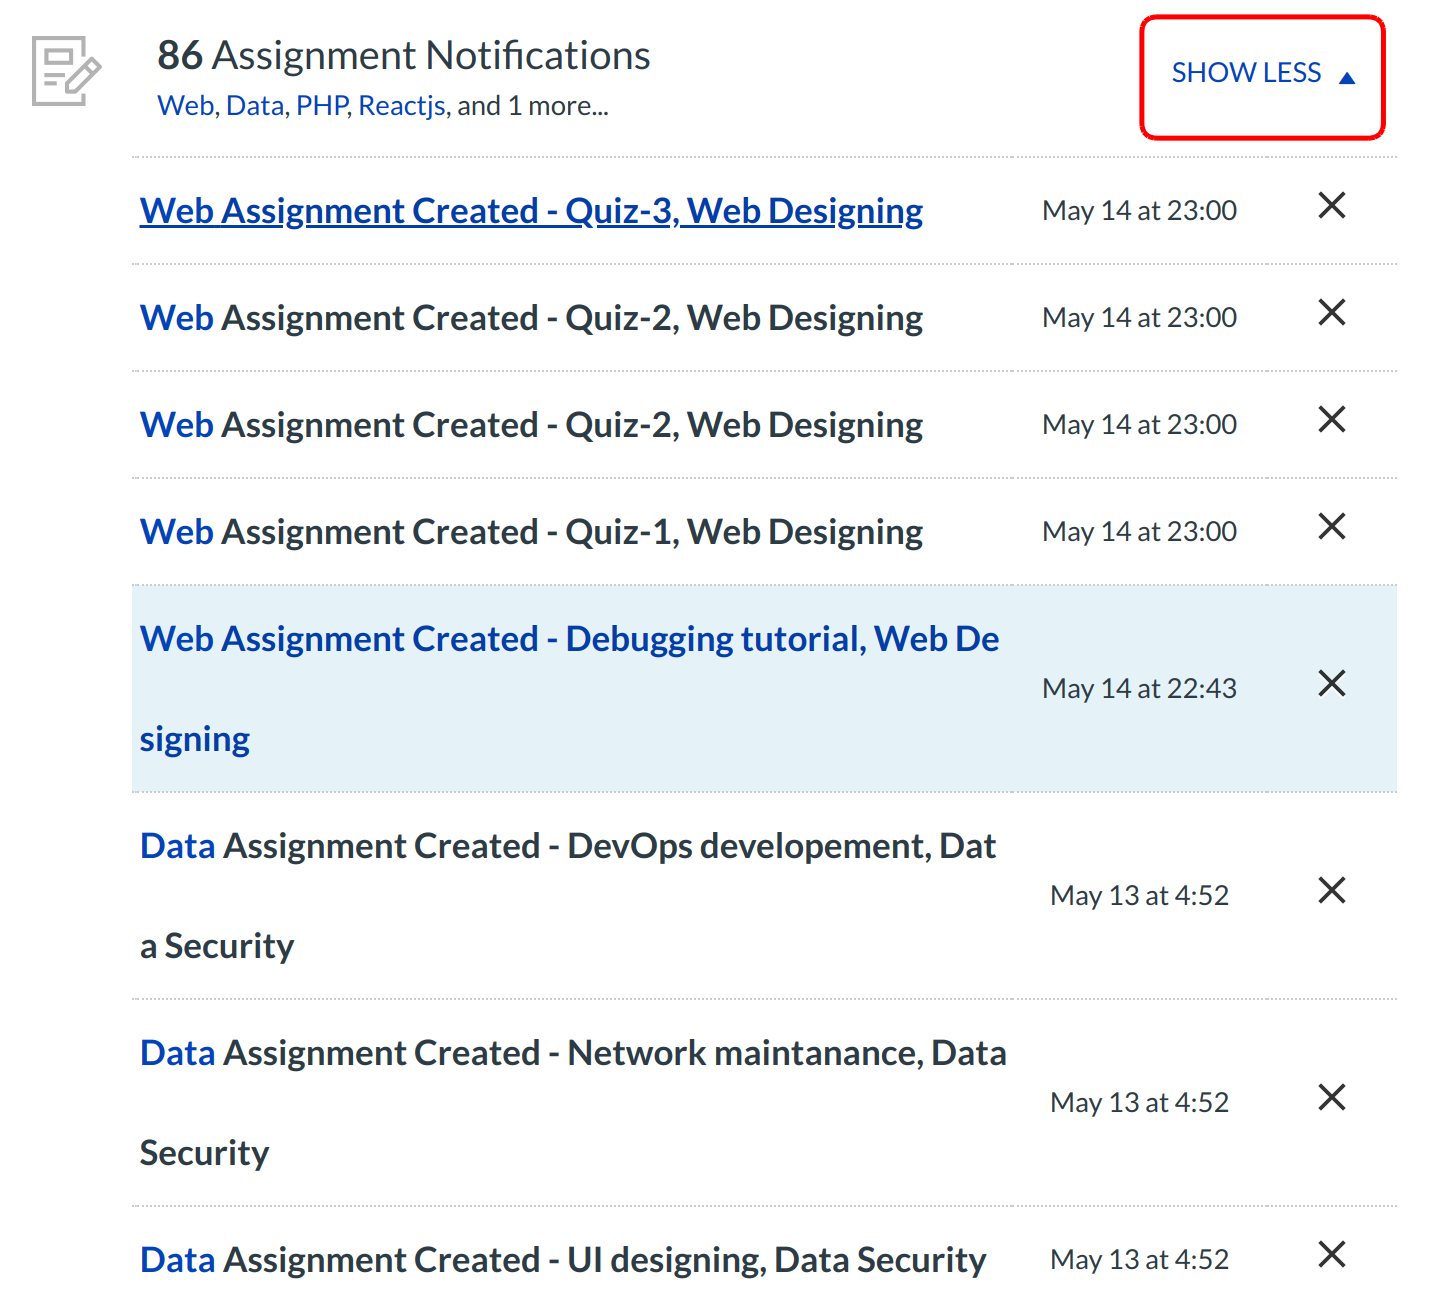The image size is (1435, 1306).
Task: Open the UI designing assignment link
Action: [x=562, y=1261]
